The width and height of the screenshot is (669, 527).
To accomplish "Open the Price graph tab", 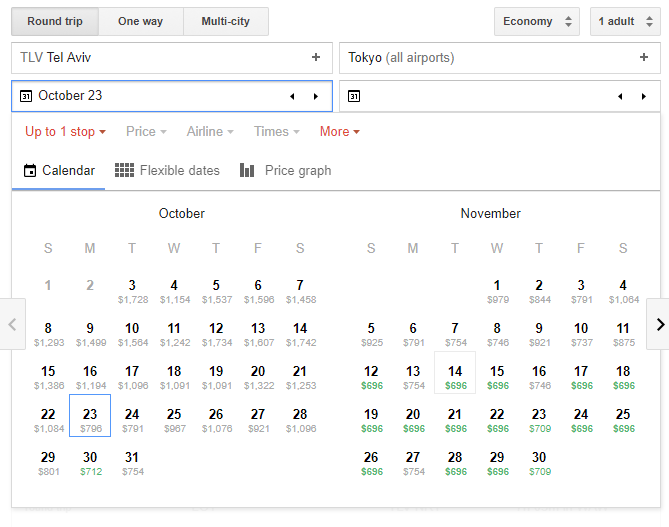I will (285, 171).
